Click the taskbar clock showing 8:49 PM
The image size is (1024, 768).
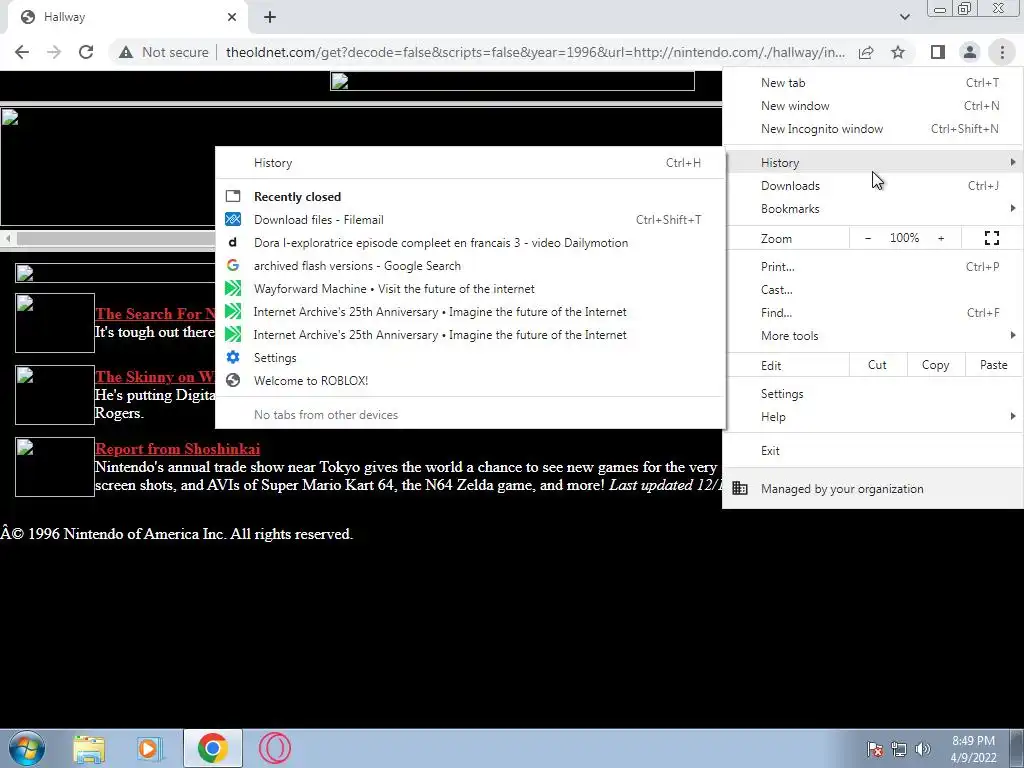973,749
